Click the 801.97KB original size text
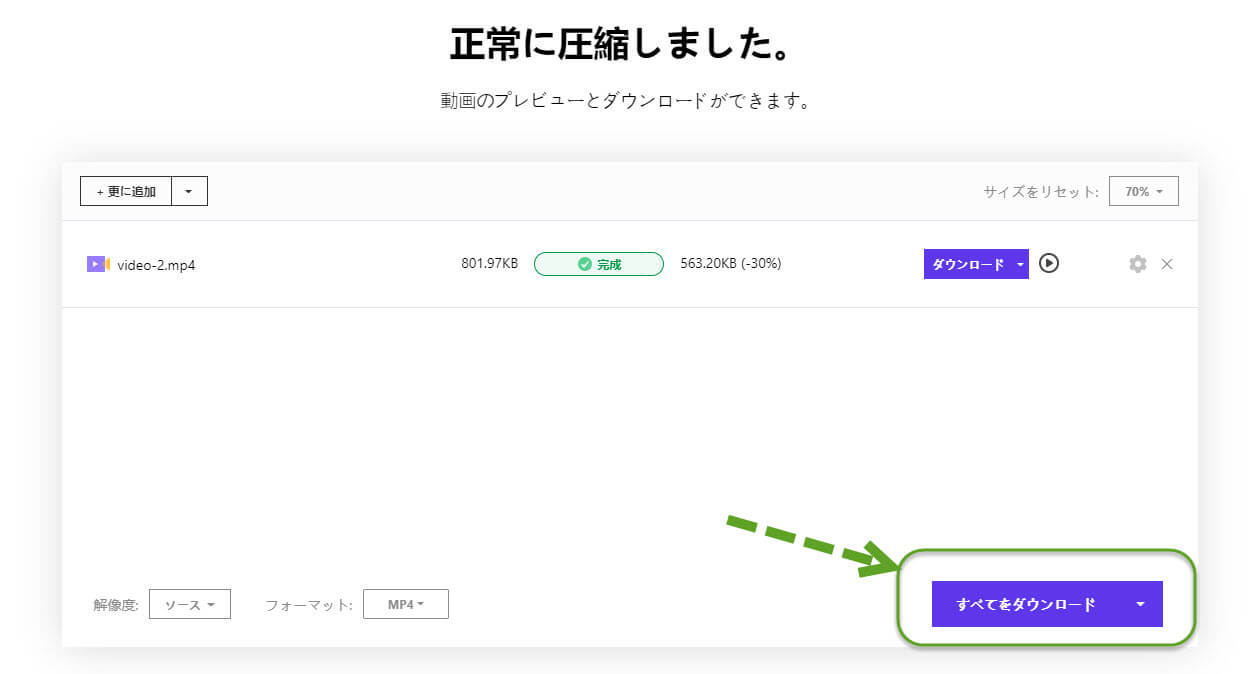1251x674 pixels. tap(489, 264)
